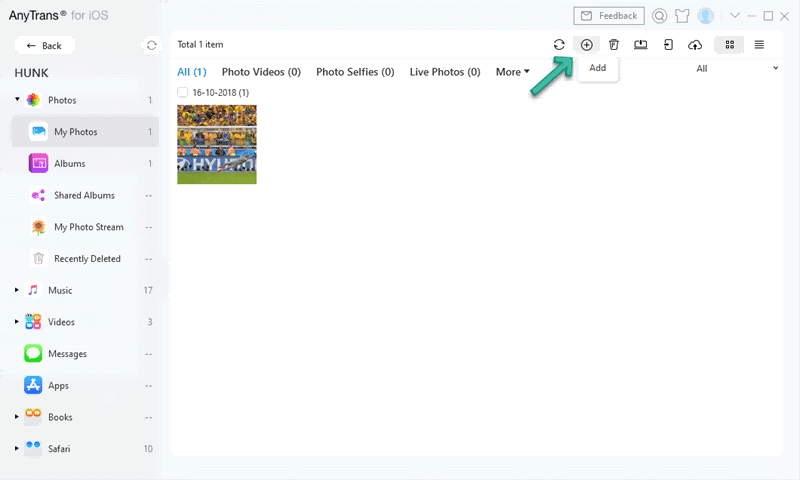800x480 pixels.
Task: Open the user account avatar icon
Action: pyautogui.click(x=706, y=16)
